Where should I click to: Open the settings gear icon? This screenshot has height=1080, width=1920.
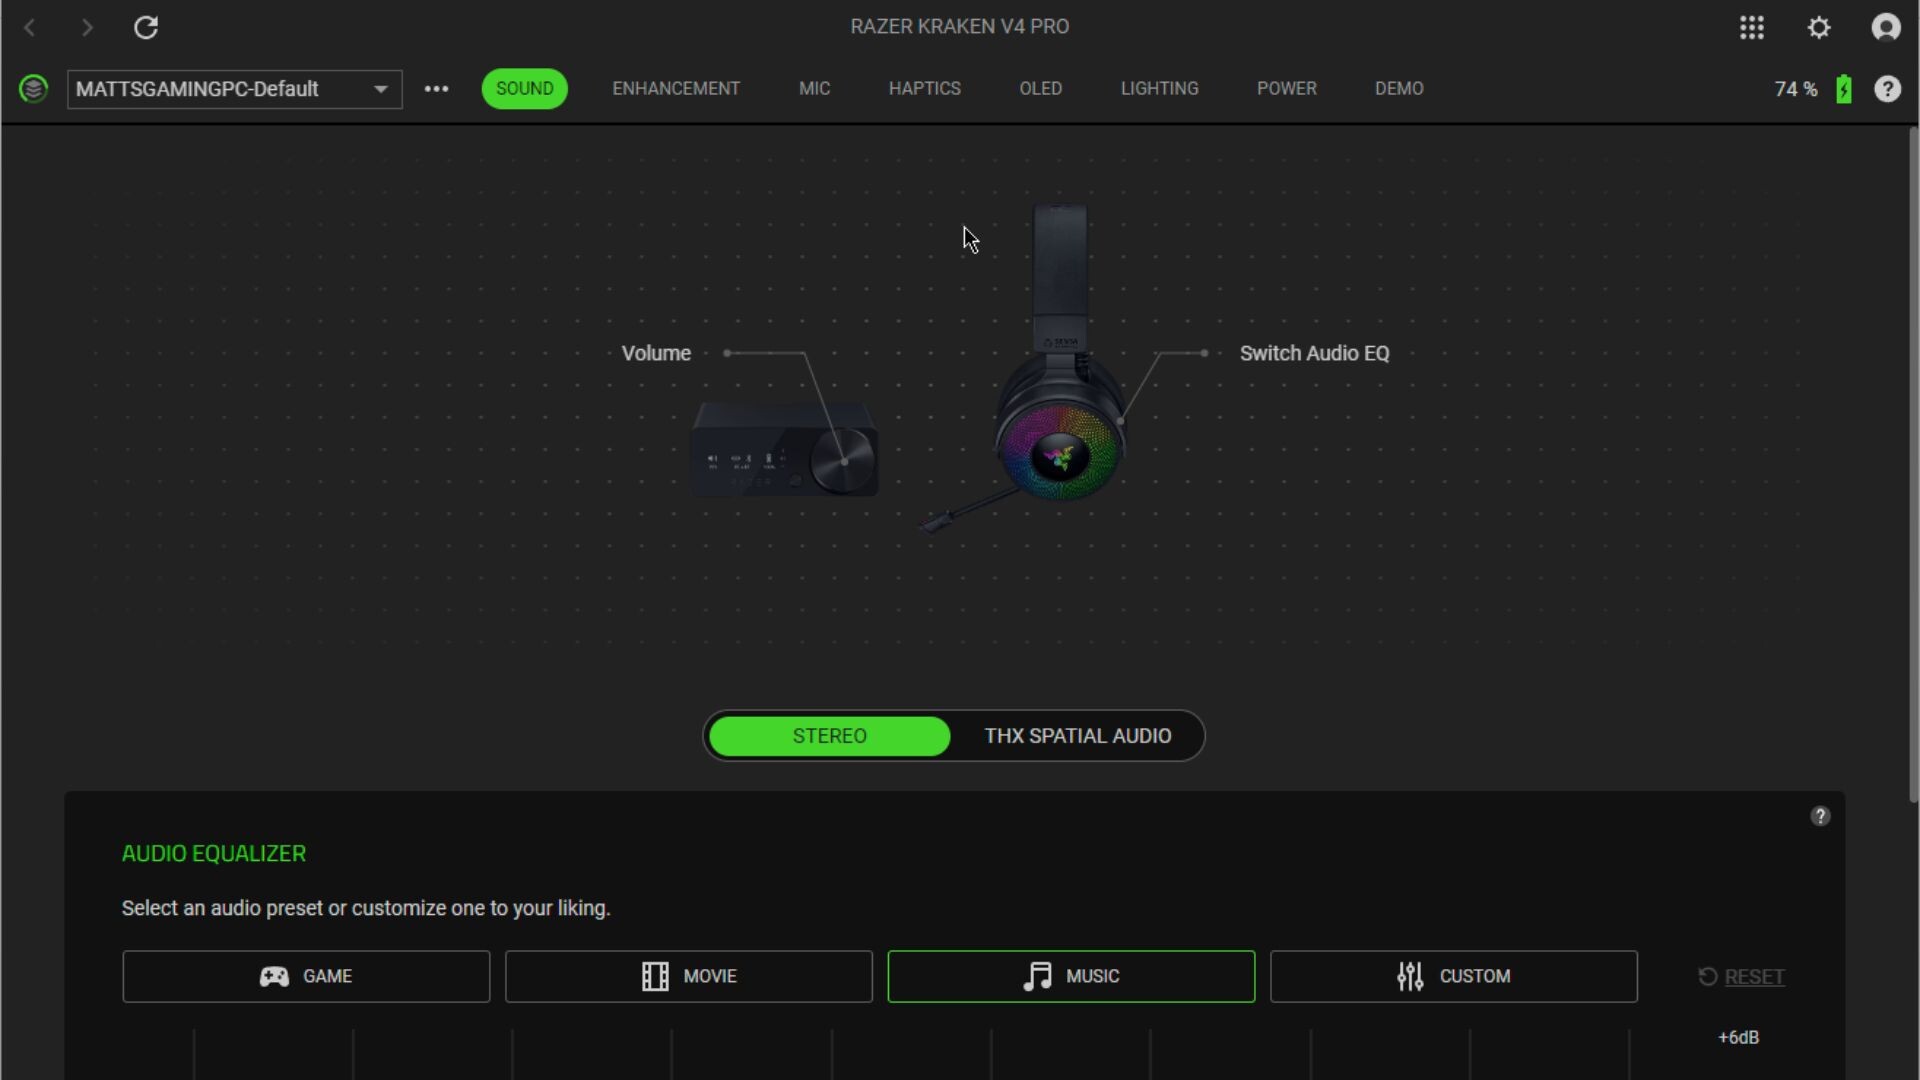1819,28
